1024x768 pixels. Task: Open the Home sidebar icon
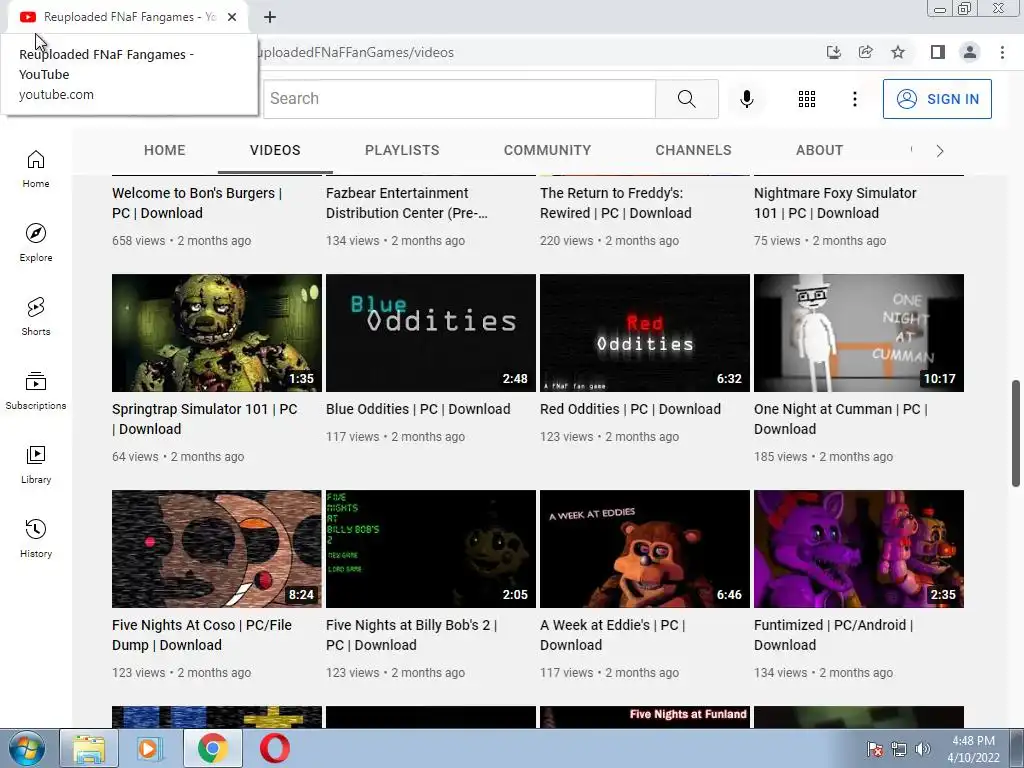pos(36,168)
